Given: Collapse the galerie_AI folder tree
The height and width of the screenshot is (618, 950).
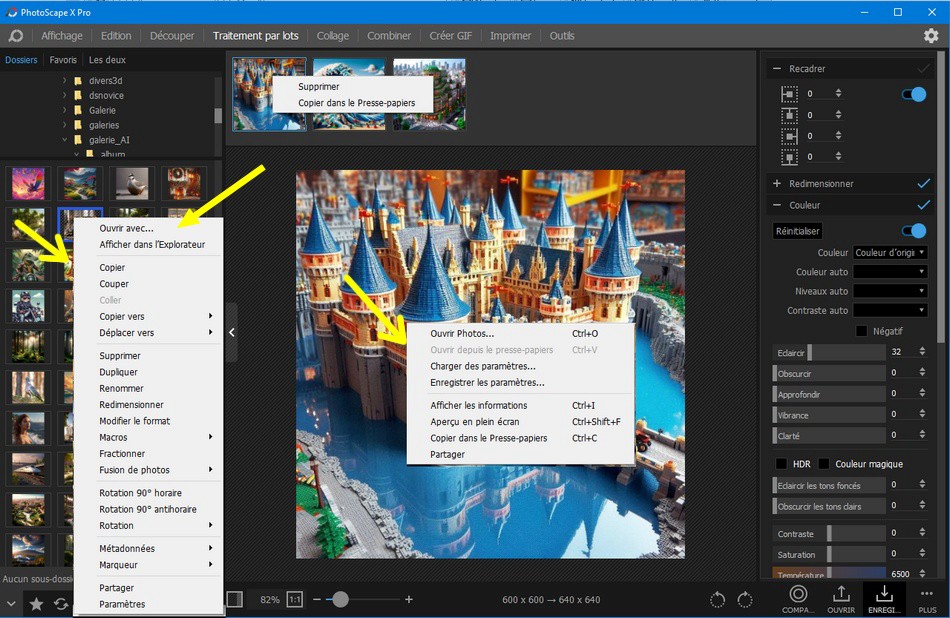Looking at the screenshot, I should tap(65, 140).
